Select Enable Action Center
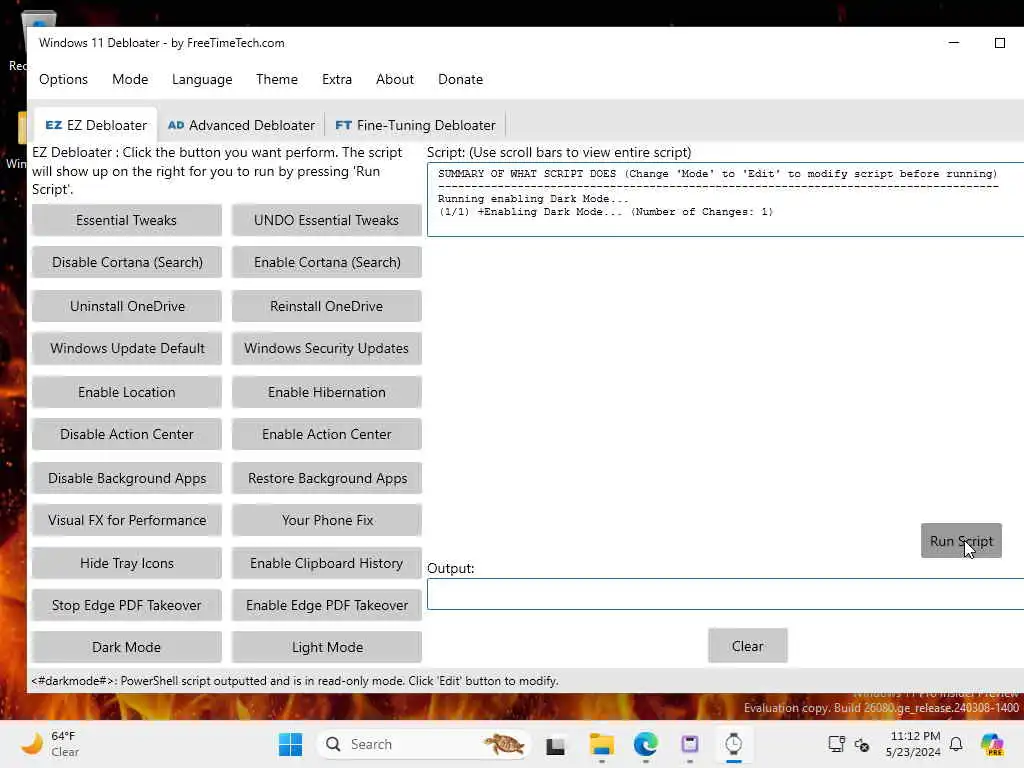This screenshot has width=1024, height=768. click(x=327, y=434)
